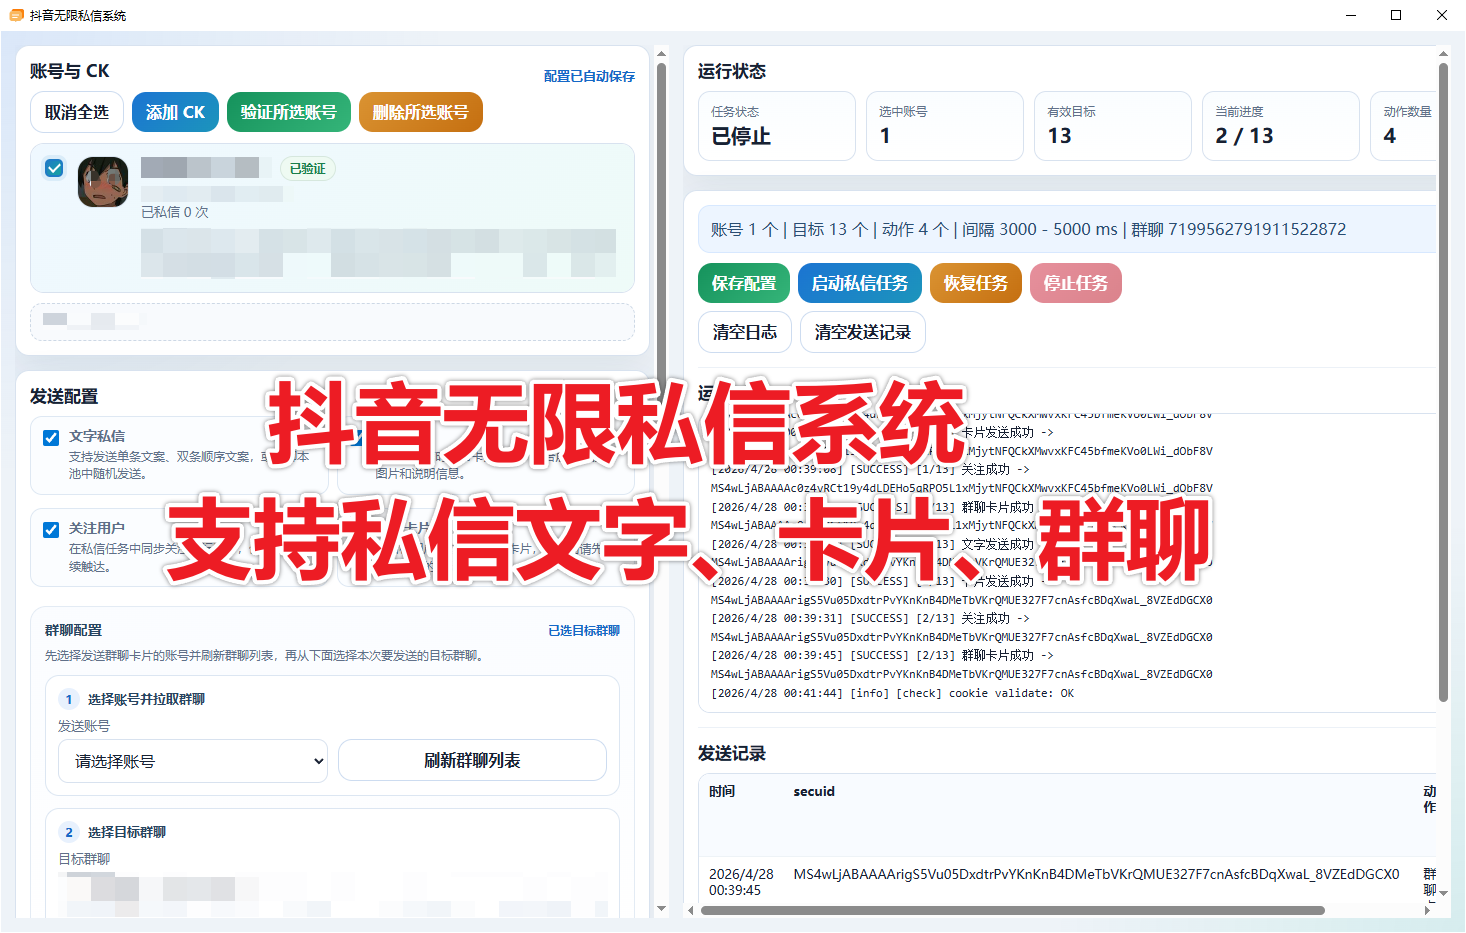Click 停止任务 button

tap(1076, 283)
